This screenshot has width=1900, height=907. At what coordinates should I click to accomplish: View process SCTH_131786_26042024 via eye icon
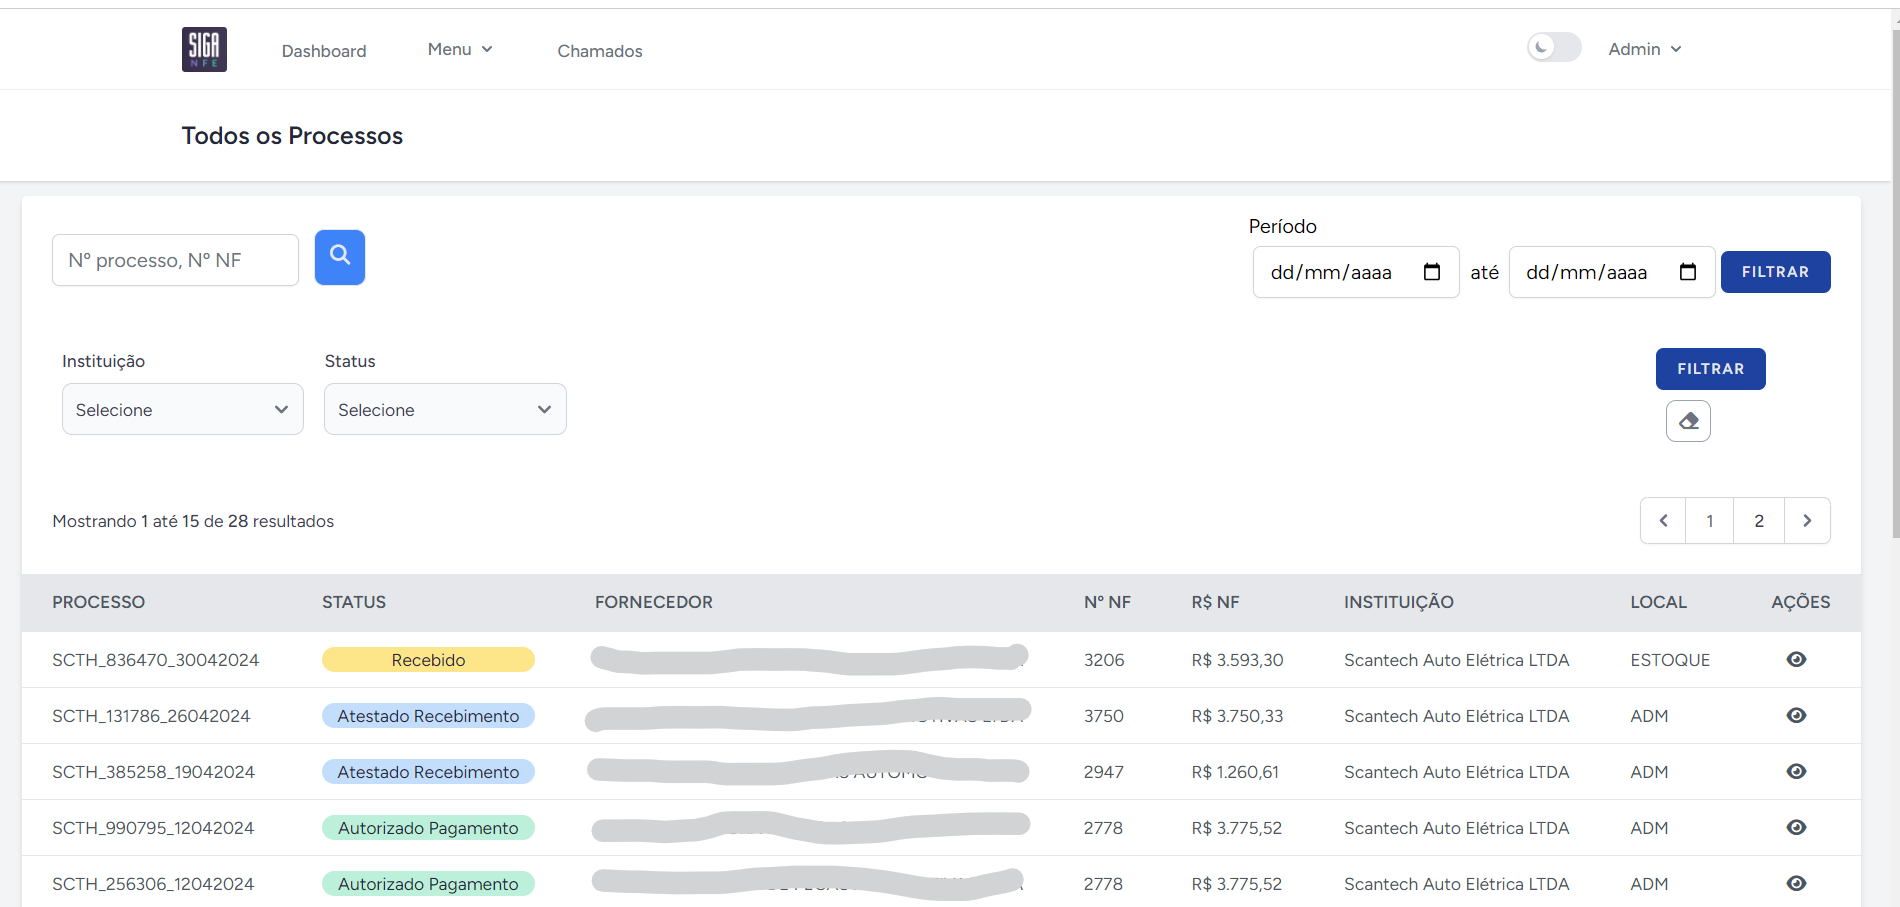pyautogui.click(x=1796, y=715)
